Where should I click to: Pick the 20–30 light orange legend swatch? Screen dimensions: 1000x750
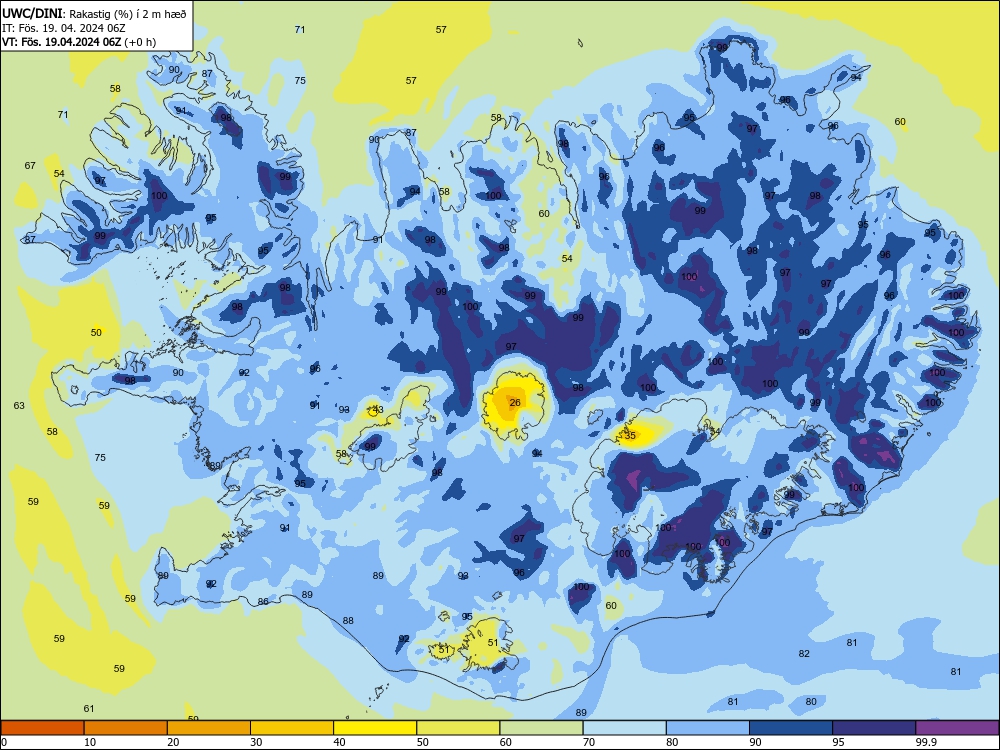(x=209, y=728)
